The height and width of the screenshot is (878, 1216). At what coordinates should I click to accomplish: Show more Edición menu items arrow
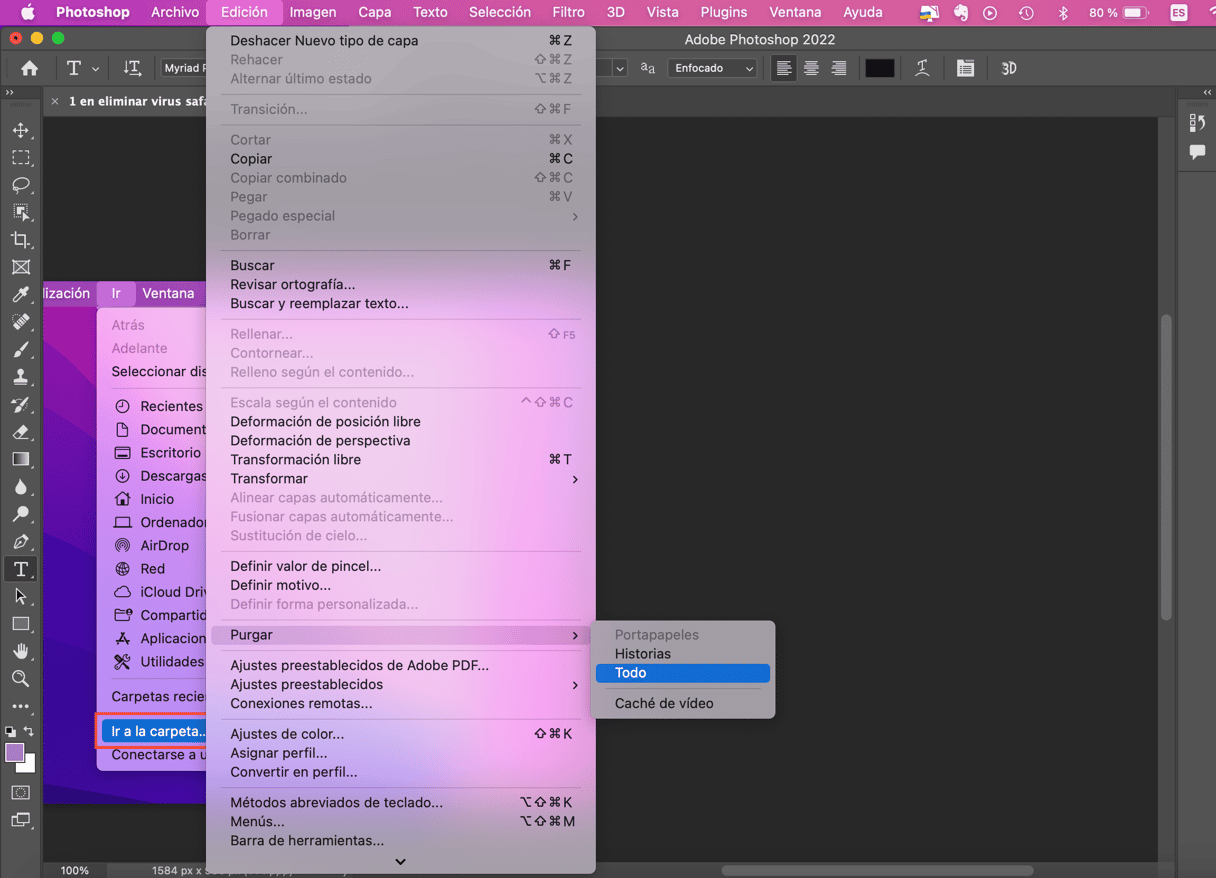[x=400, y=862]
